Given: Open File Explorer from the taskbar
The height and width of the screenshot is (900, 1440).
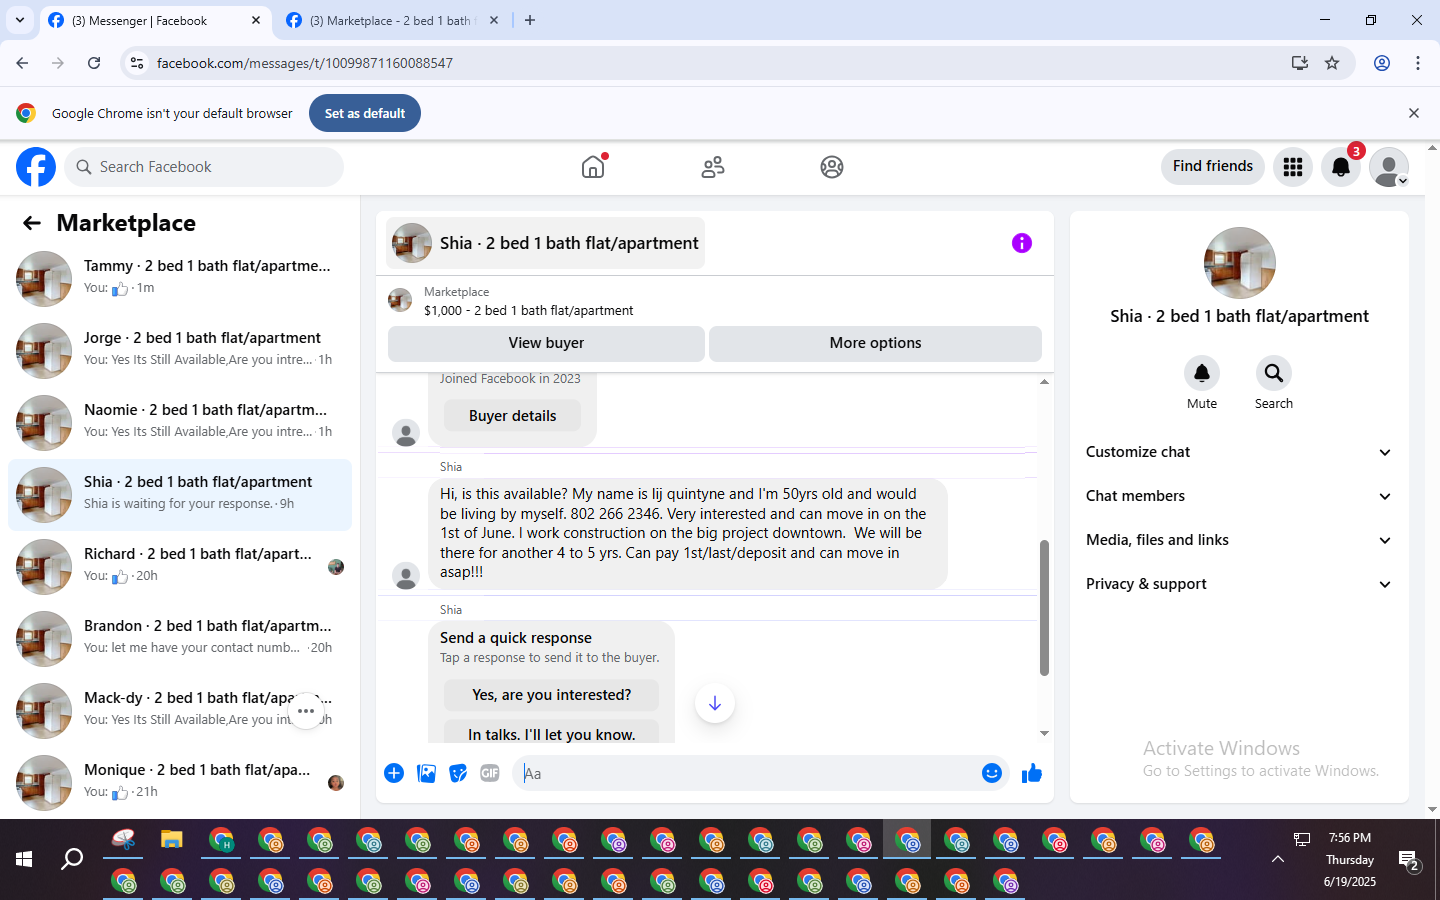Looking at the screenshot, I should 172,840.
